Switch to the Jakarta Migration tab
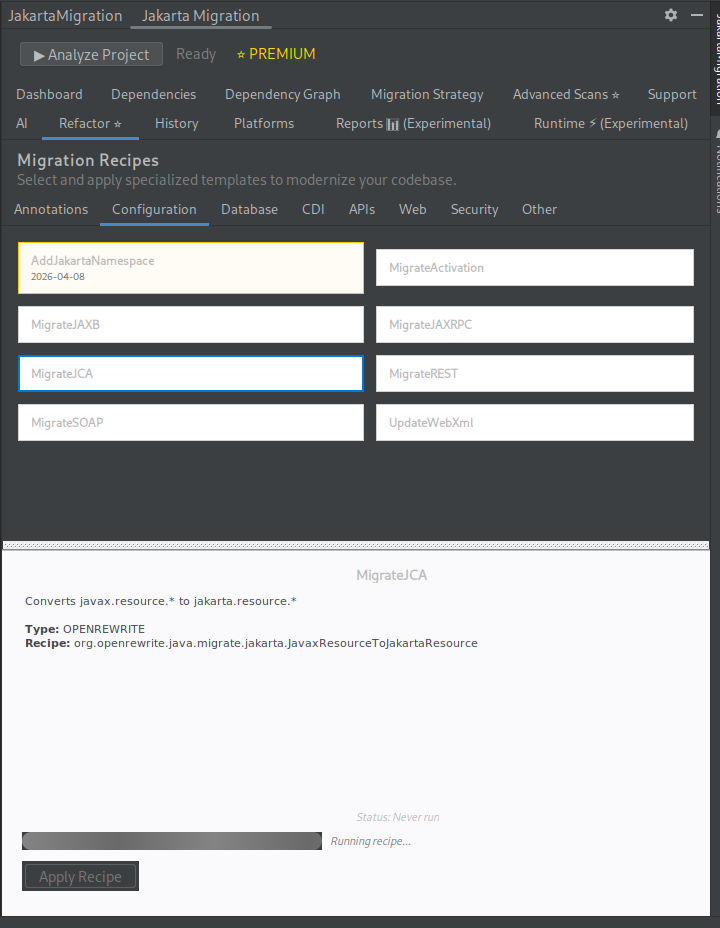The width and height of the screenshot is (720, 928). click(x=201, y=15)
